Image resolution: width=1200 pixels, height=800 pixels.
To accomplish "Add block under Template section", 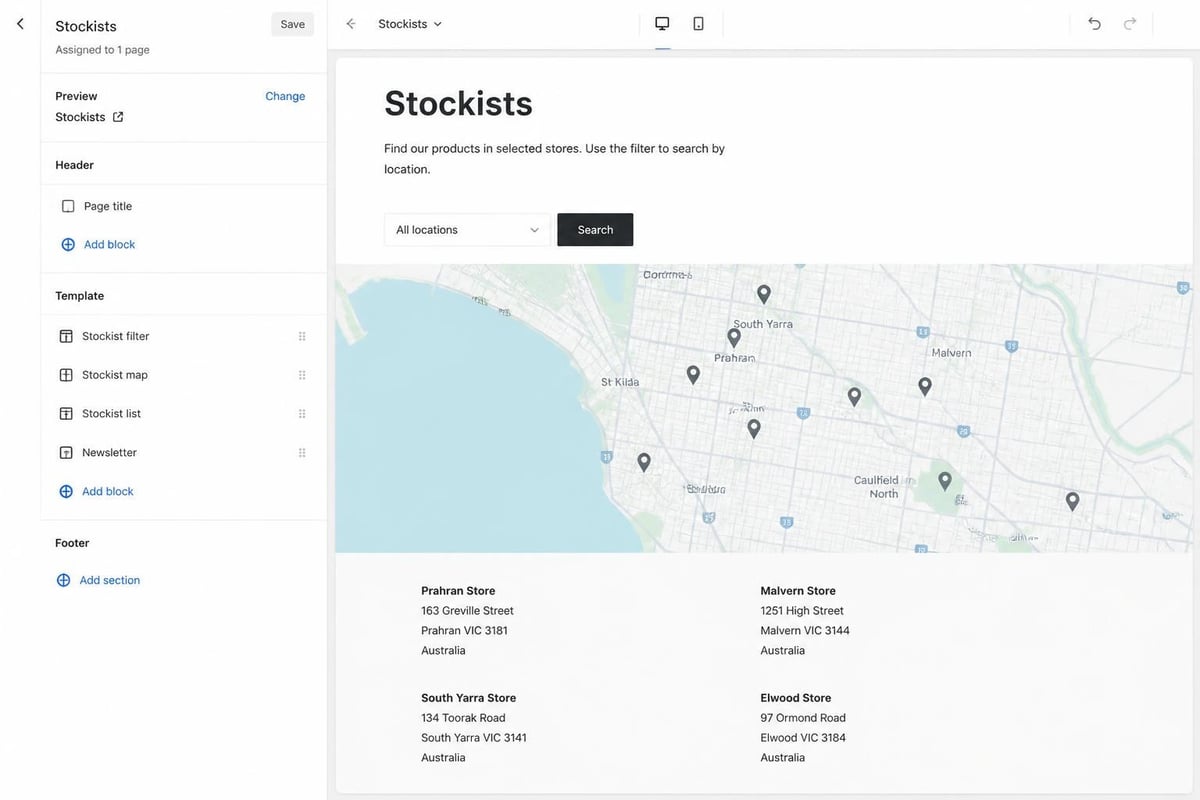I will point(96,491).
